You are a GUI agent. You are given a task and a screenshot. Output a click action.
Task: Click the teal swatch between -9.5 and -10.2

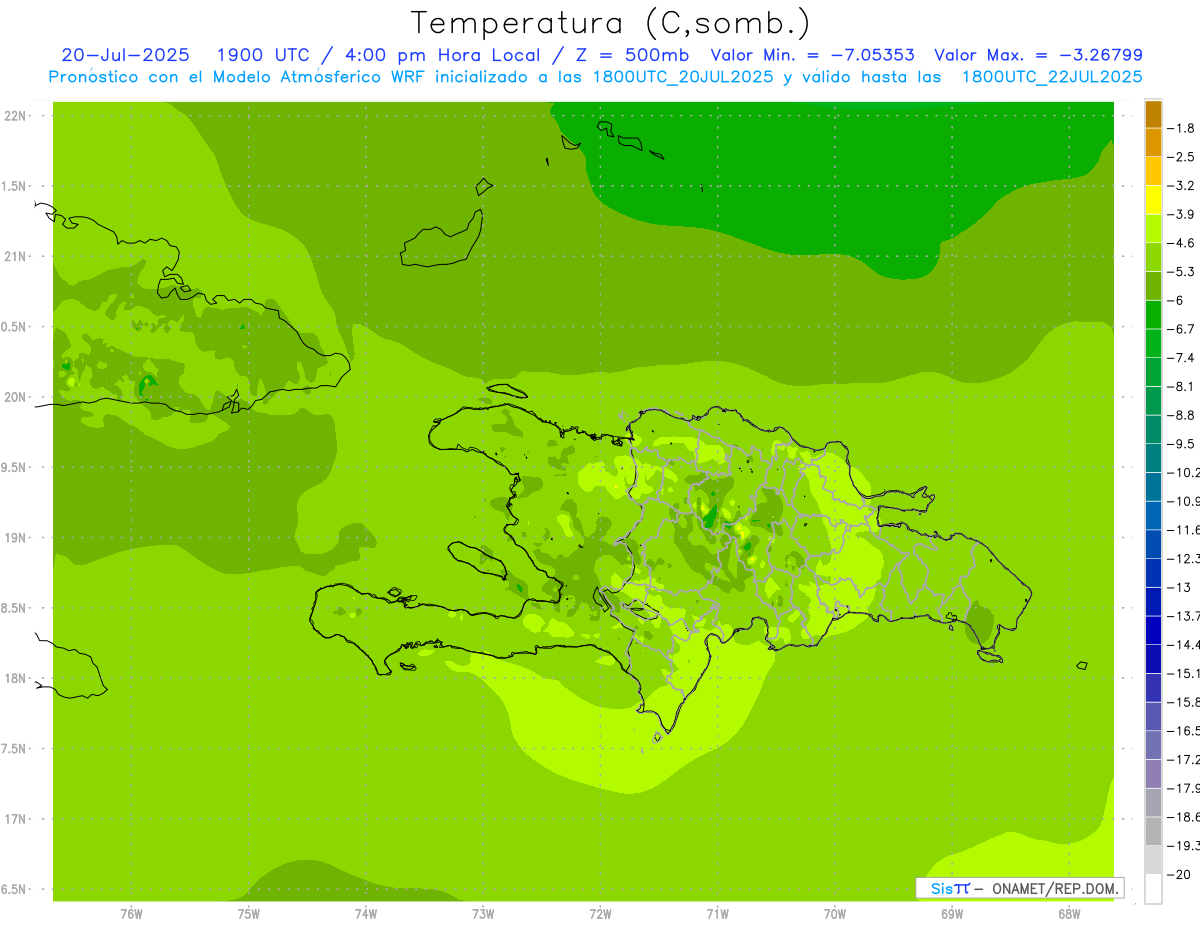tap(1153, 458)
